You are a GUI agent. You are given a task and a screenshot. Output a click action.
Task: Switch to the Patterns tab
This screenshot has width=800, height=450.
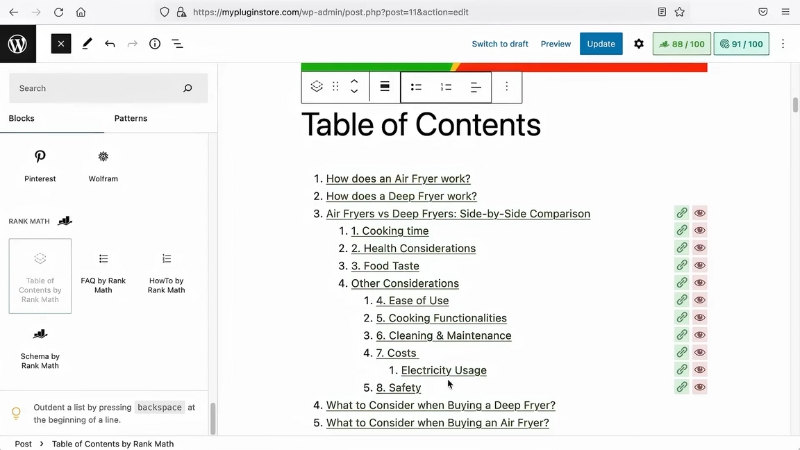[131, 118]
